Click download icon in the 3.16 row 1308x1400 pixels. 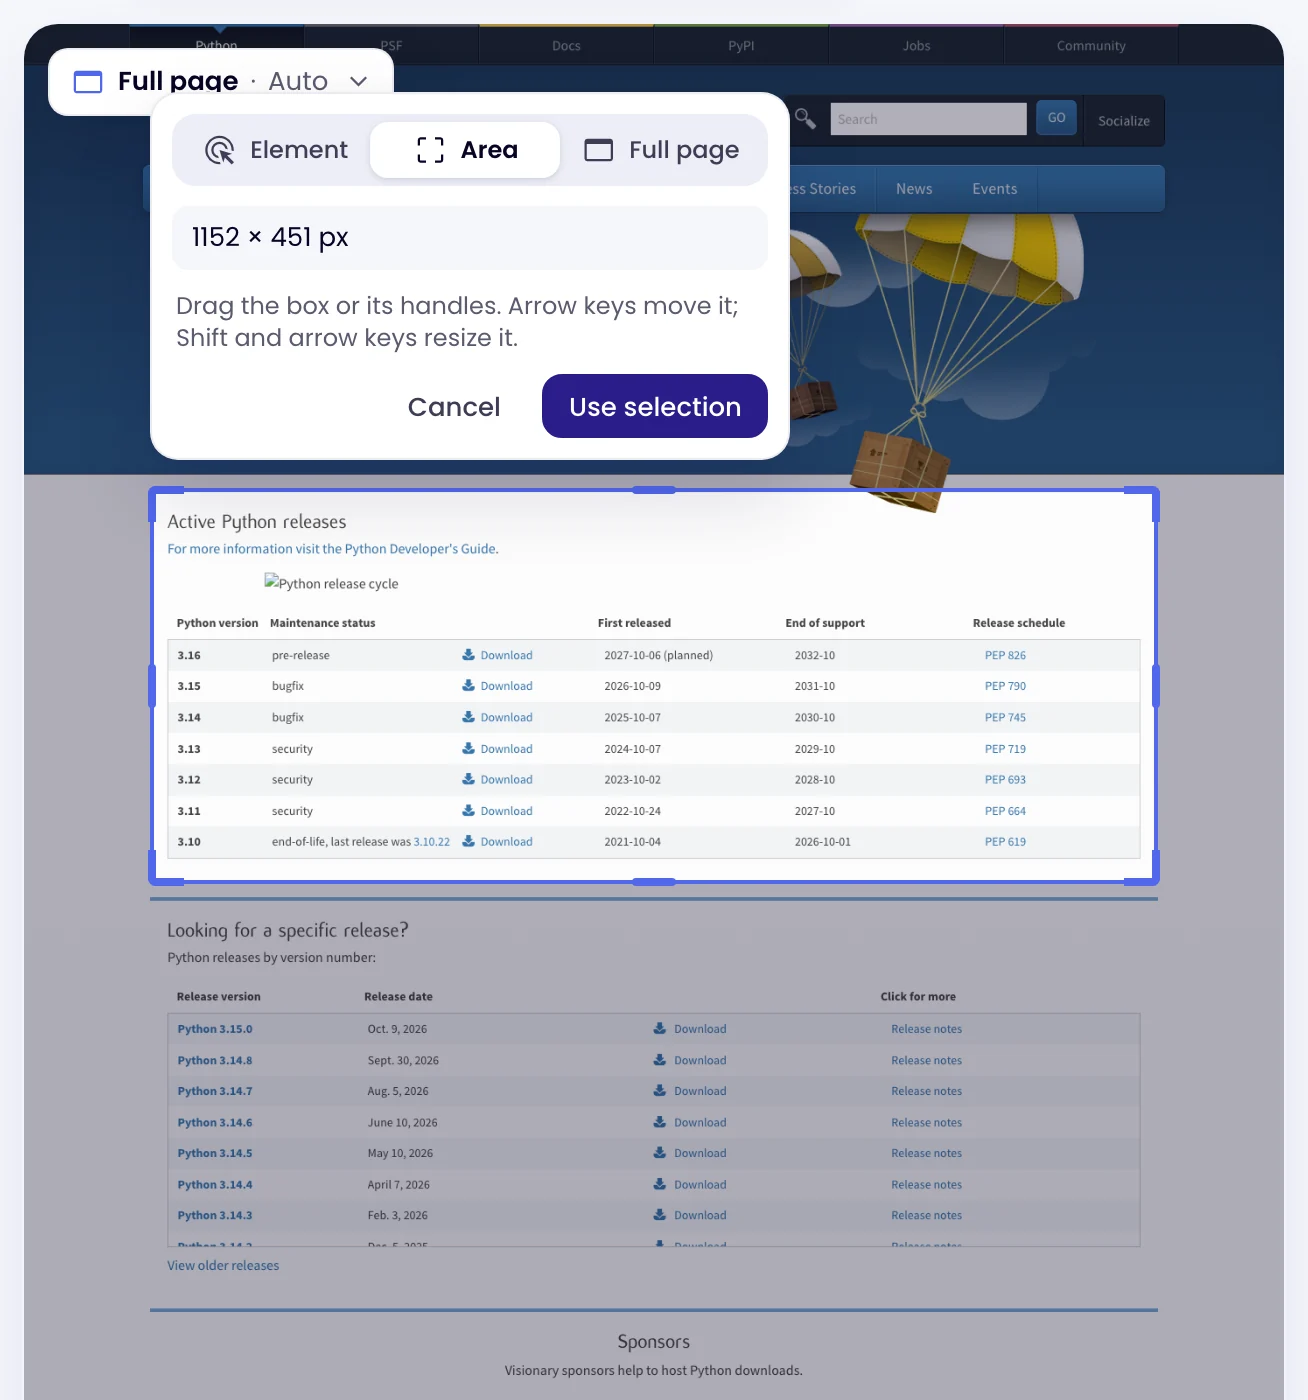(468, 655)
